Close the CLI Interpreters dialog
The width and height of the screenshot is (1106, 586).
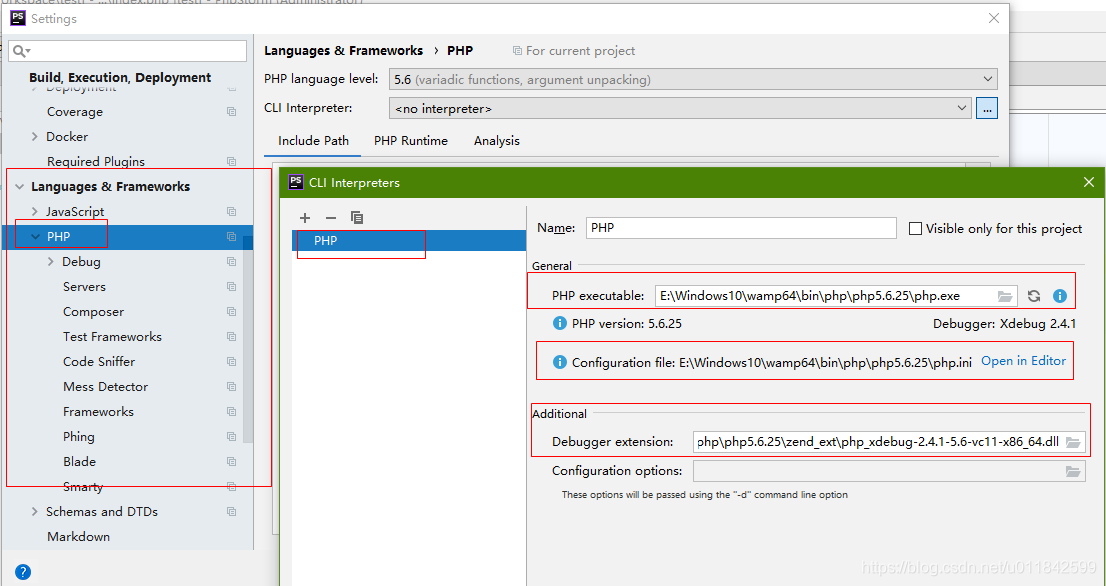[1088, 183]
